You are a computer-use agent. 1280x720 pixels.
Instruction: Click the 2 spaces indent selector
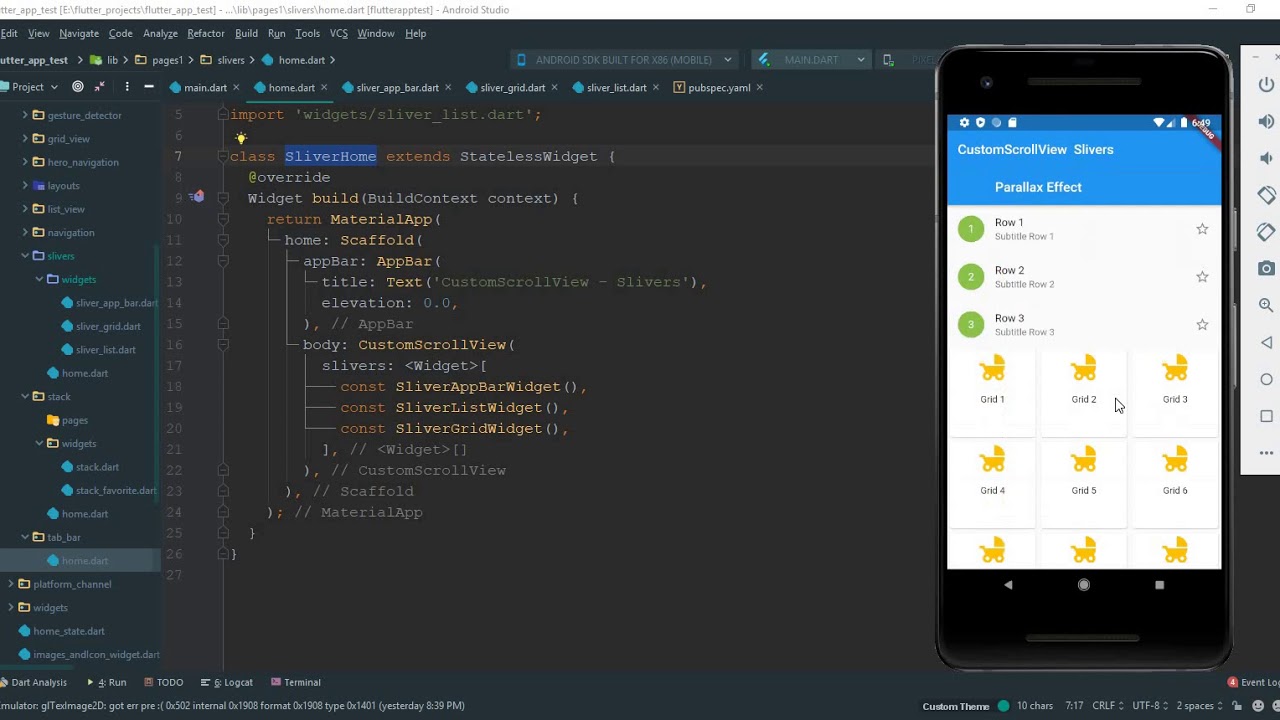tap(1199, 706)
